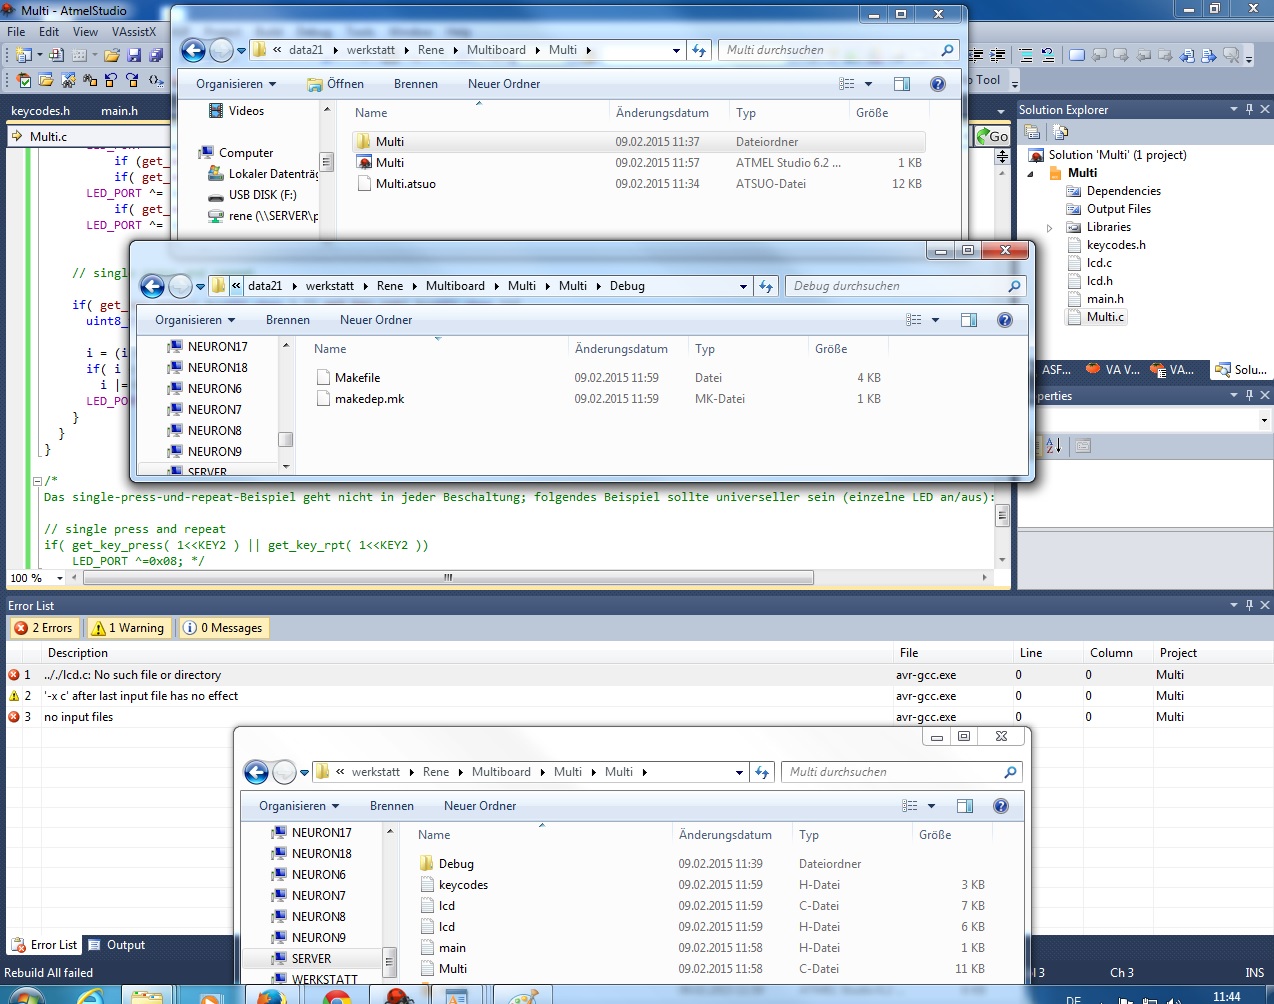This screenshot has width=1274, height=1004.
Task: Toggle the 2 Errors filter
Action: point(43,628)
